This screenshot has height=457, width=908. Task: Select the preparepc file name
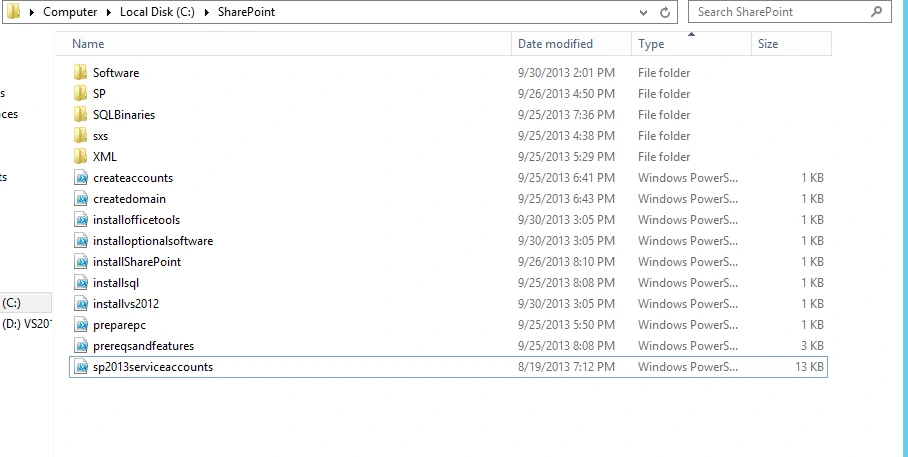click(119, 325)
